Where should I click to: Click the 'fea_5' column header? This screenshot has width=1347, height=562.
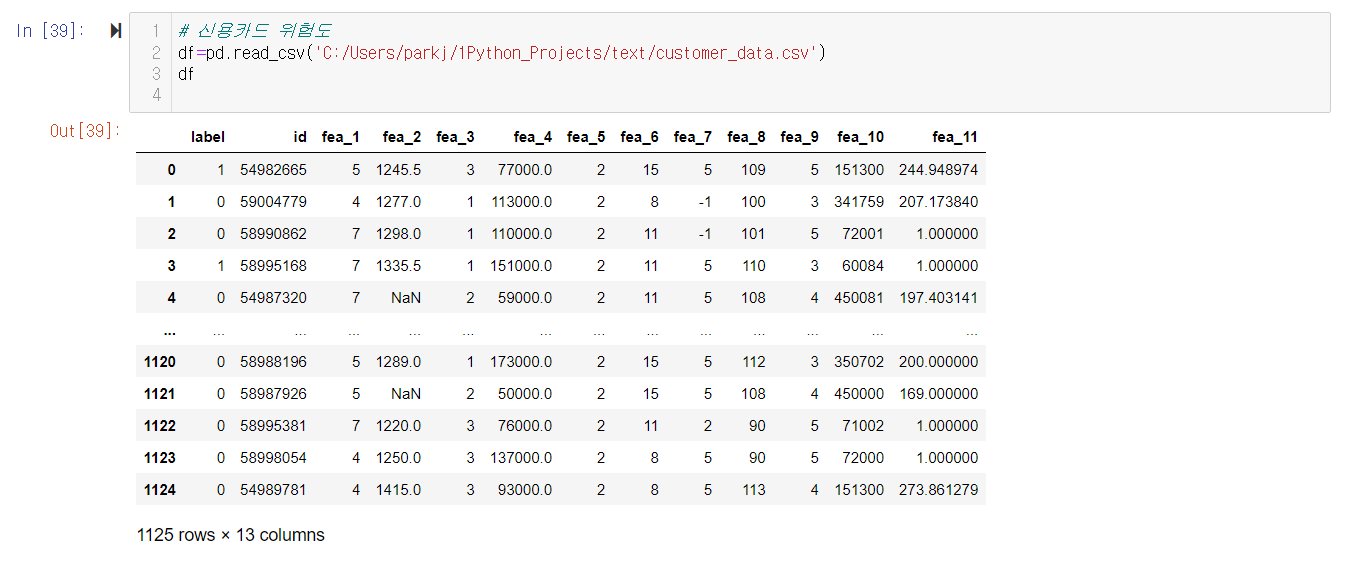[x=586, y=137]
